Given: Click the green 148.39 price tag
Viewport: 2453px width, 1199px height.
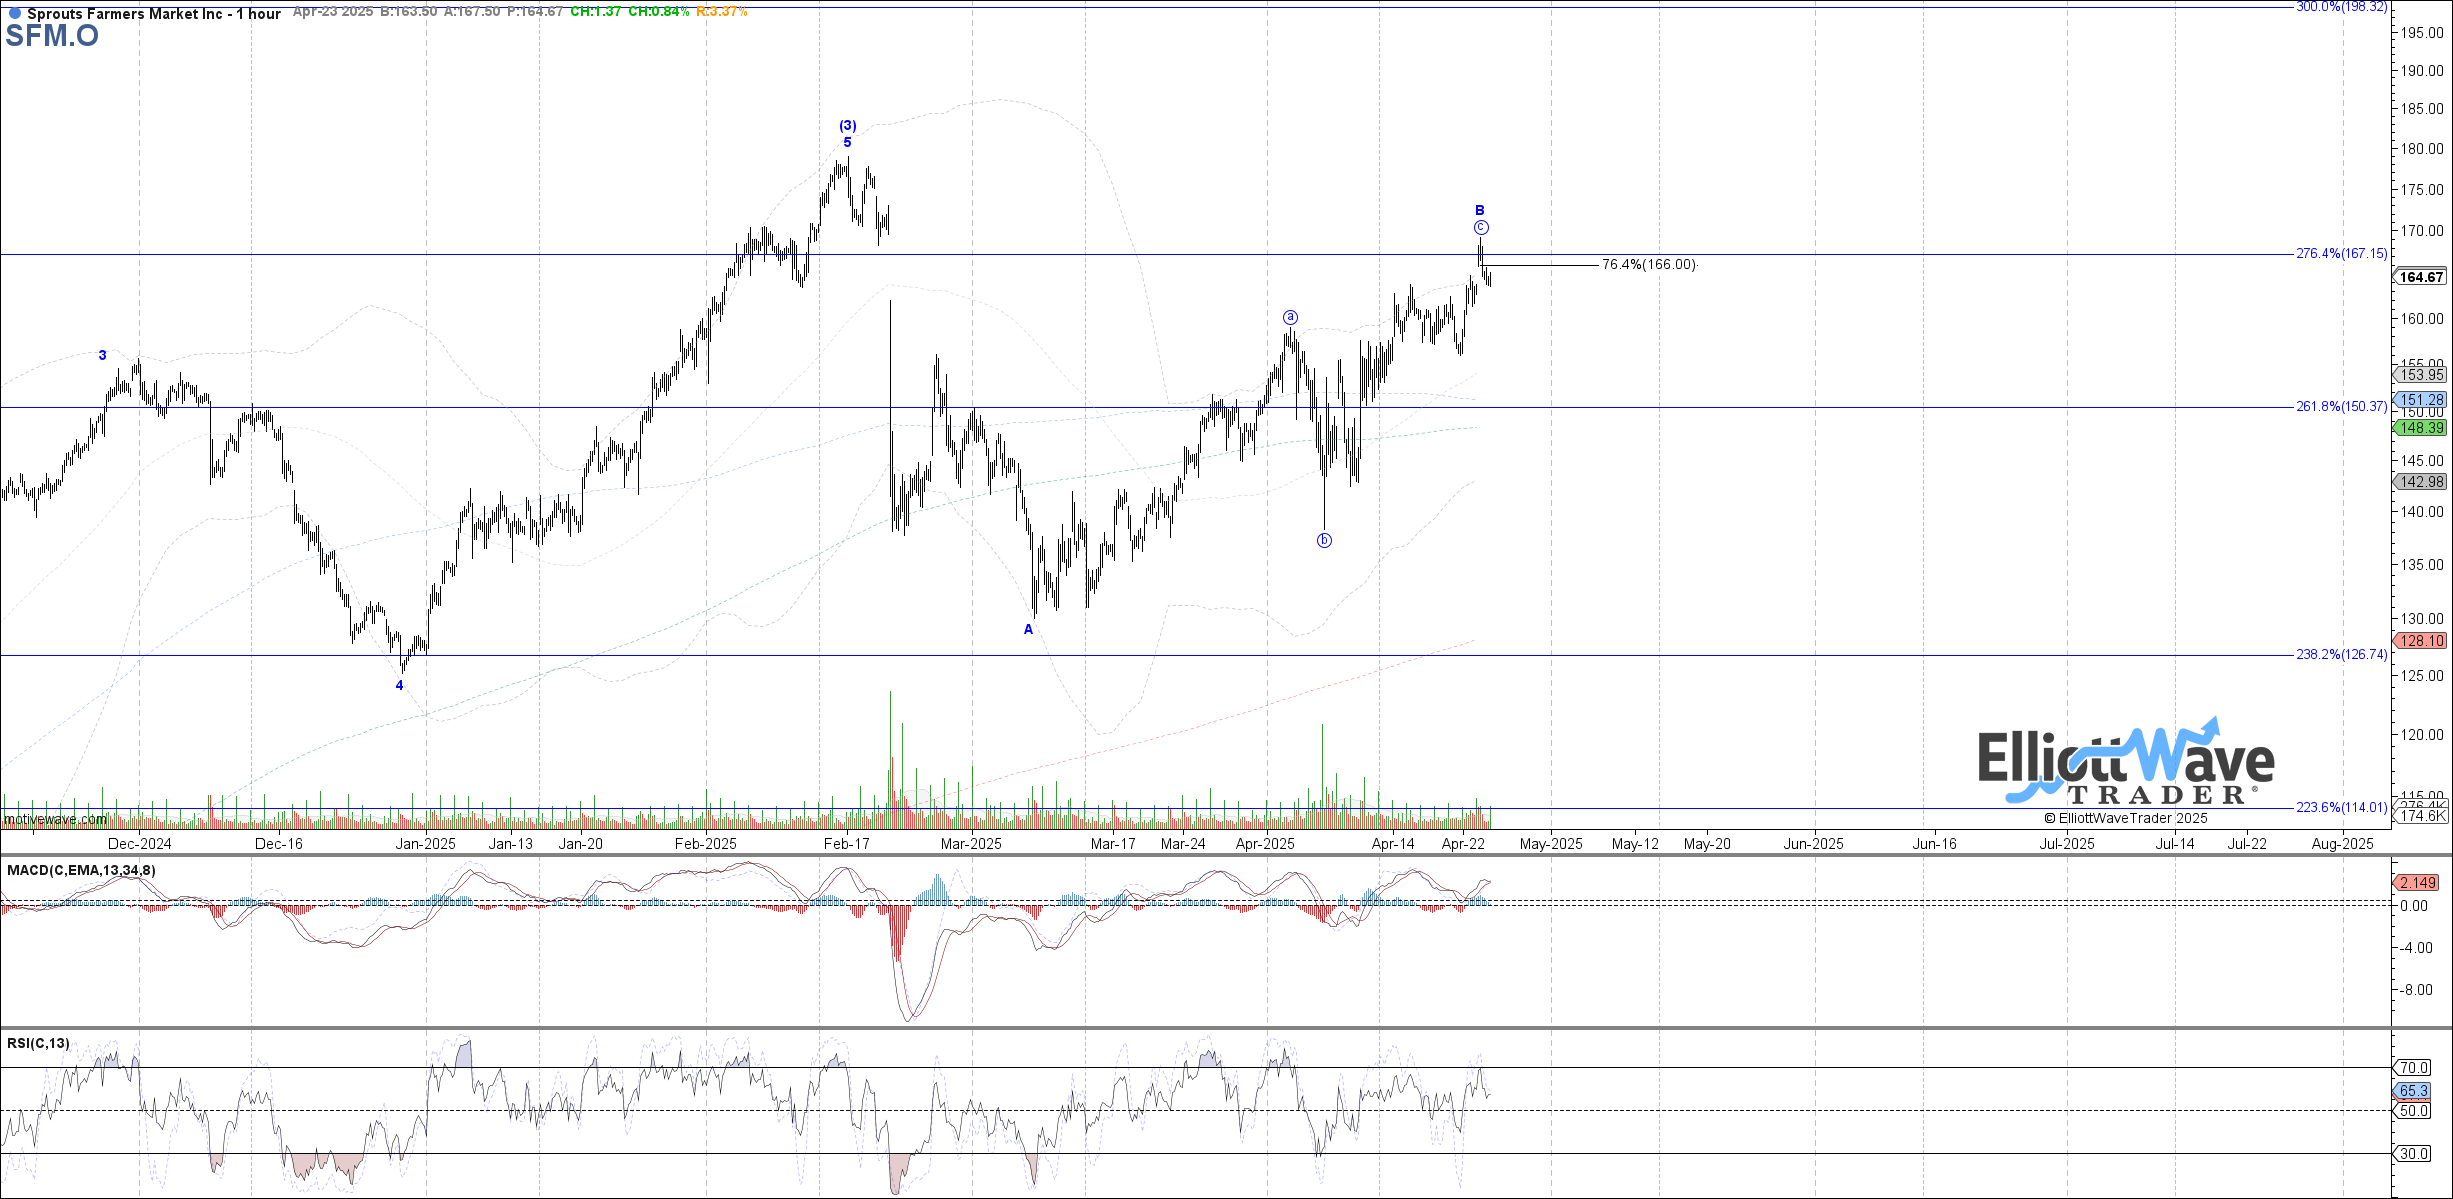Looking at the screenshot, I should [2420, 428].
